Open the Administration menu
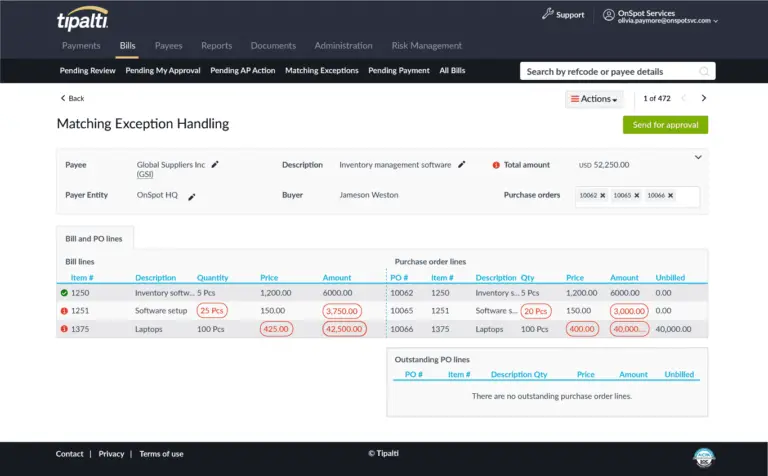The height and width of the screenshot is (476, 768). 343,46
